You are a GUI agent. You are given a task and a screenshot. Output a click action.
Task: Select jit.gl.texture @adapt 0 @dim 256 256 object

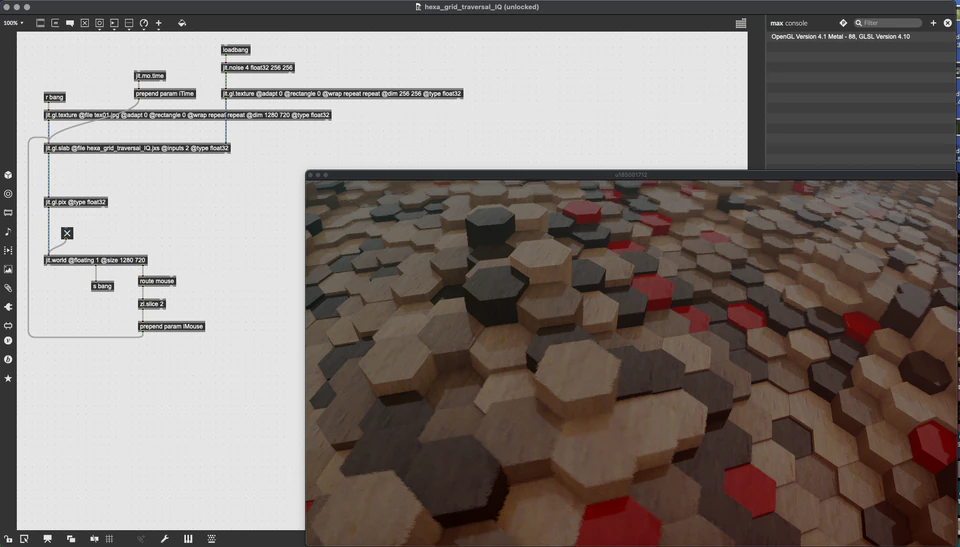(342, 94)
